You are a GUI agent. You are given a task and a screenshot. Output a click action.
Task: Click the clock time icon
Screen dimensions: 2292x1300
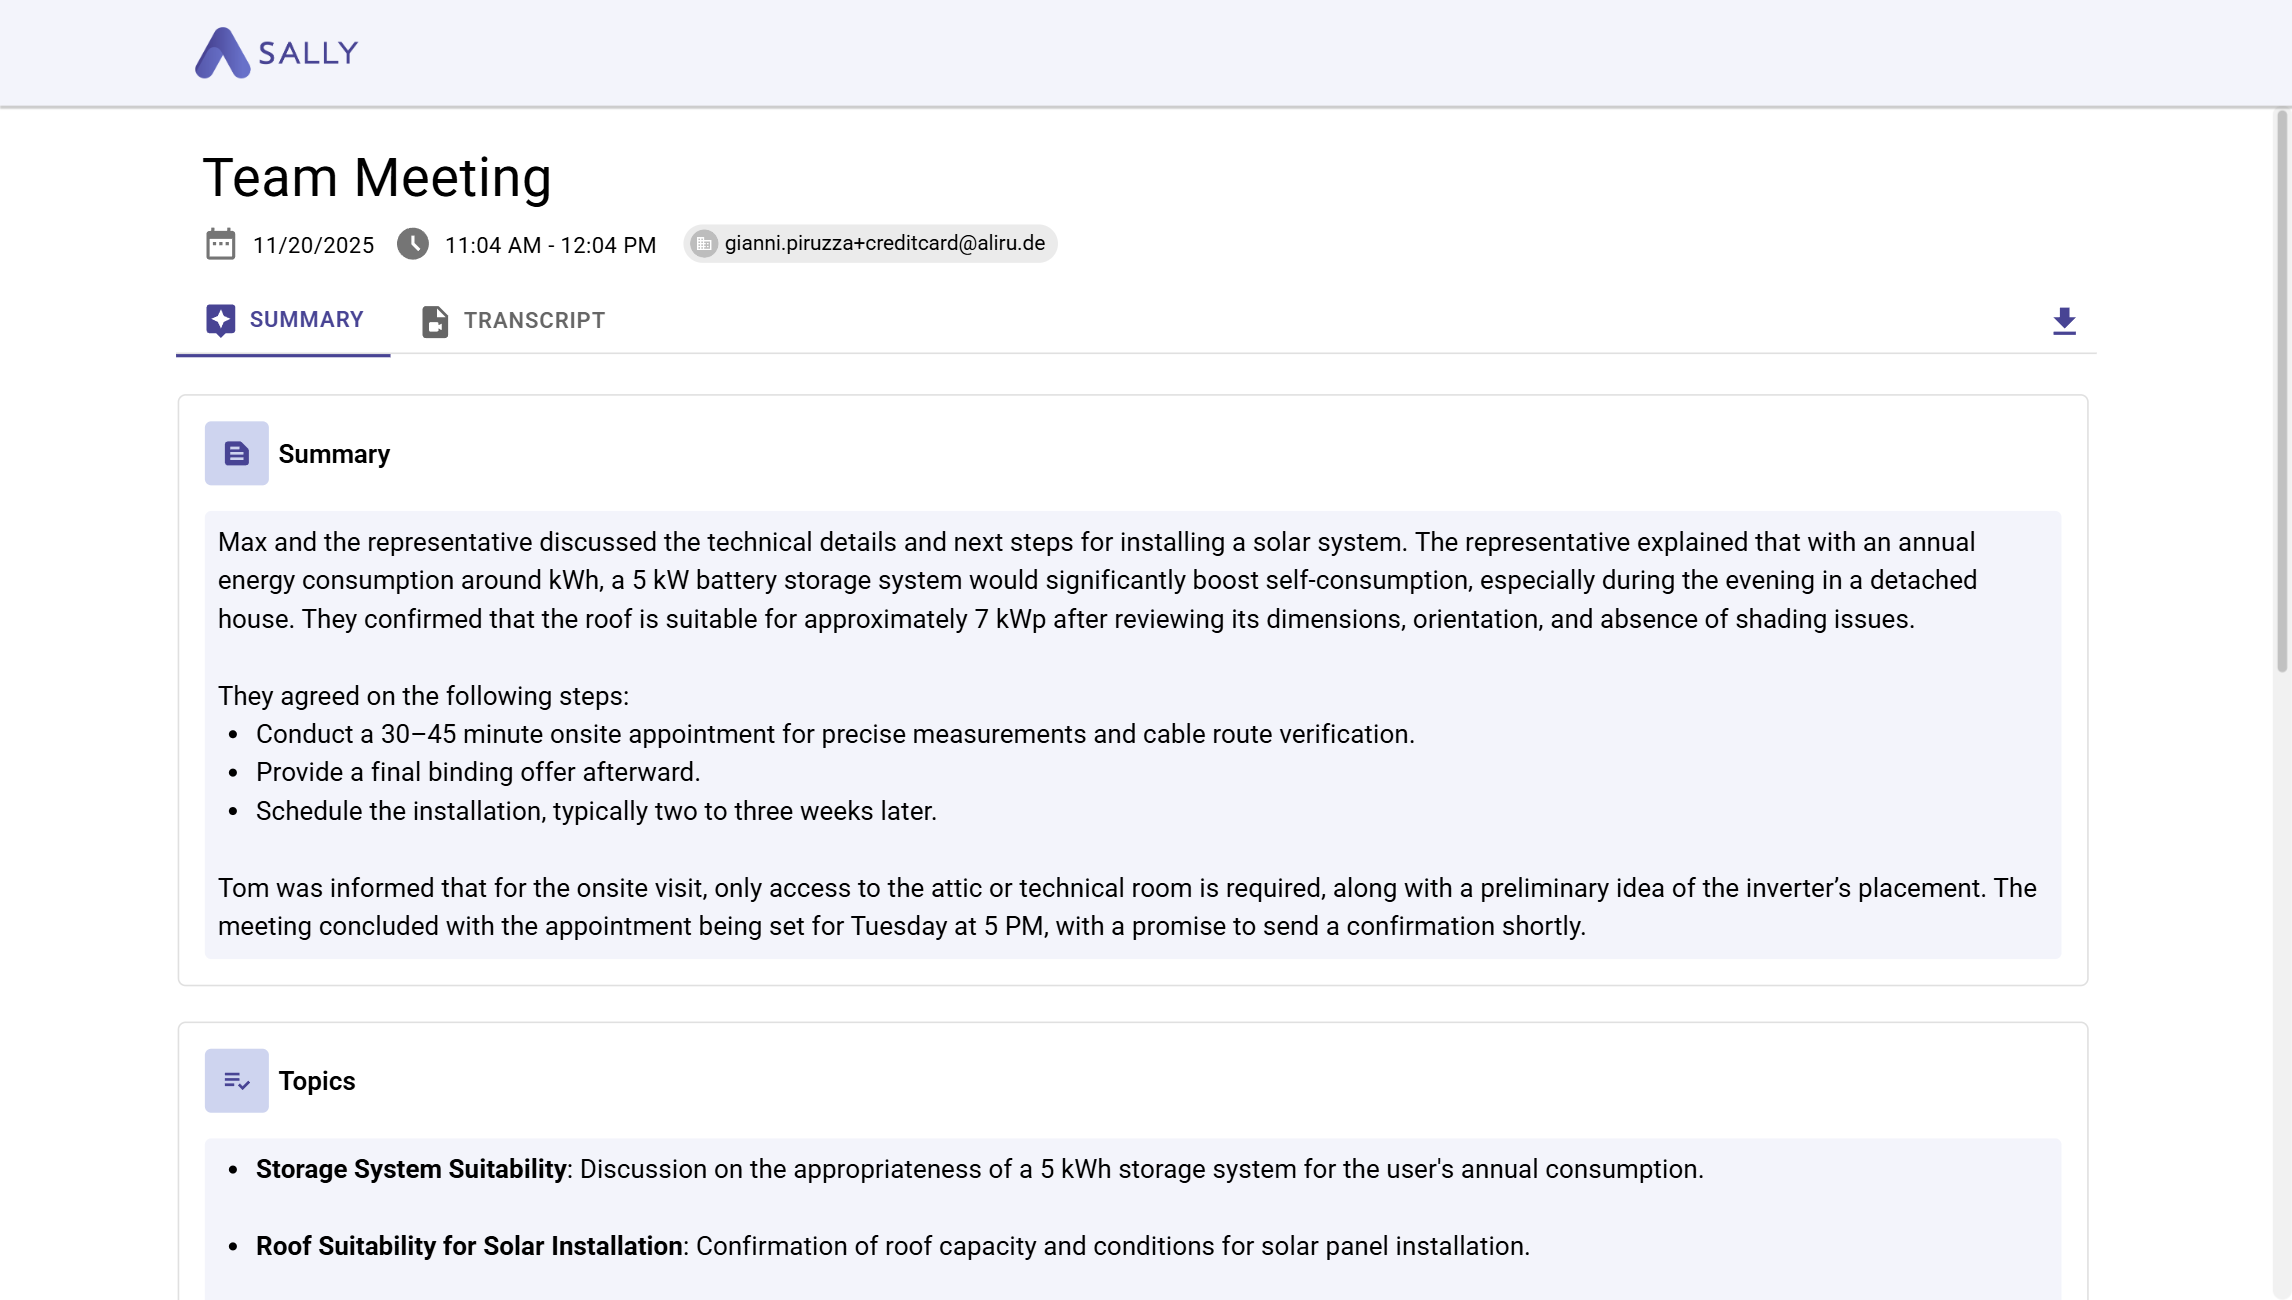(x=412, y=244)
